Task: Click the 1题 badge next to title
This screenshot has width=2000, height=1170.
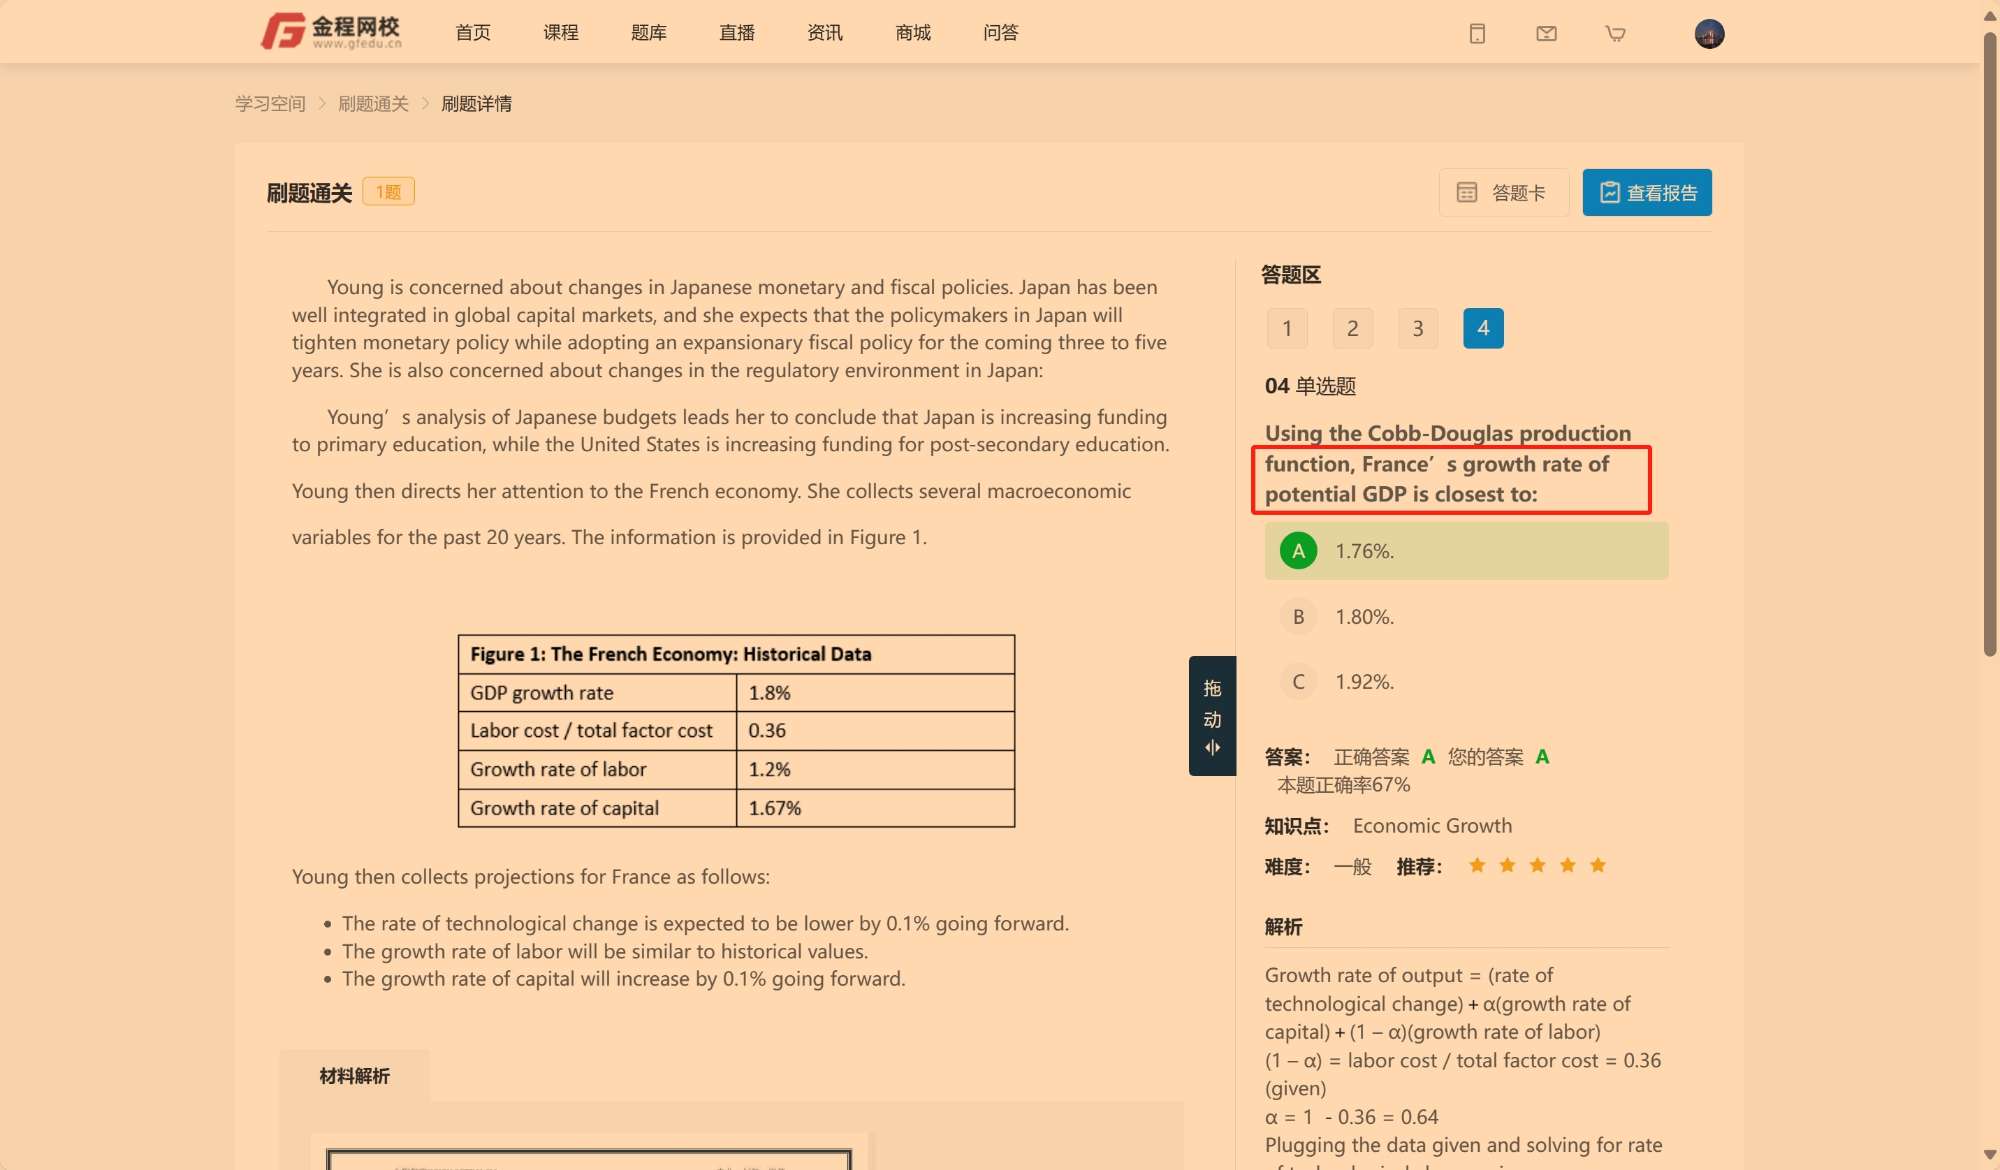Action: pos(388,192)
